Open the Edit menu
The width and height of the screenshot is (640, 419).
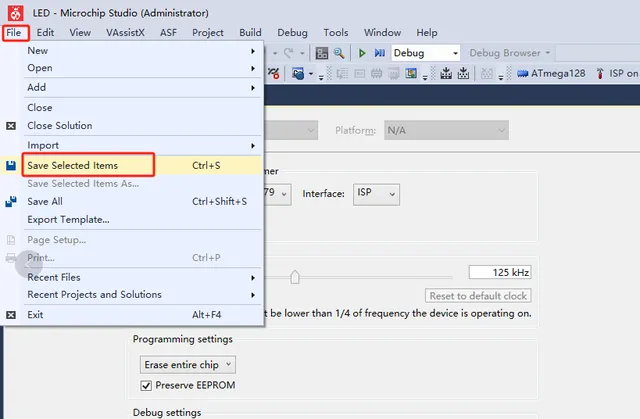pos(45,33)
